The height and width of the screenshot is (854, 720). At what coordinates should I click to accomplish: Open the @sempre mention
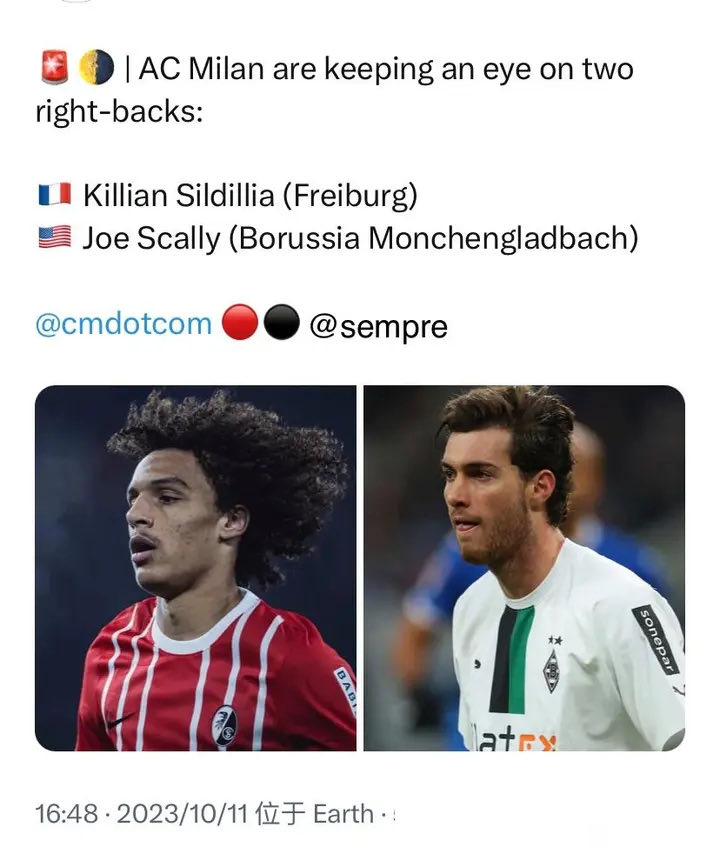click(379, 326)
